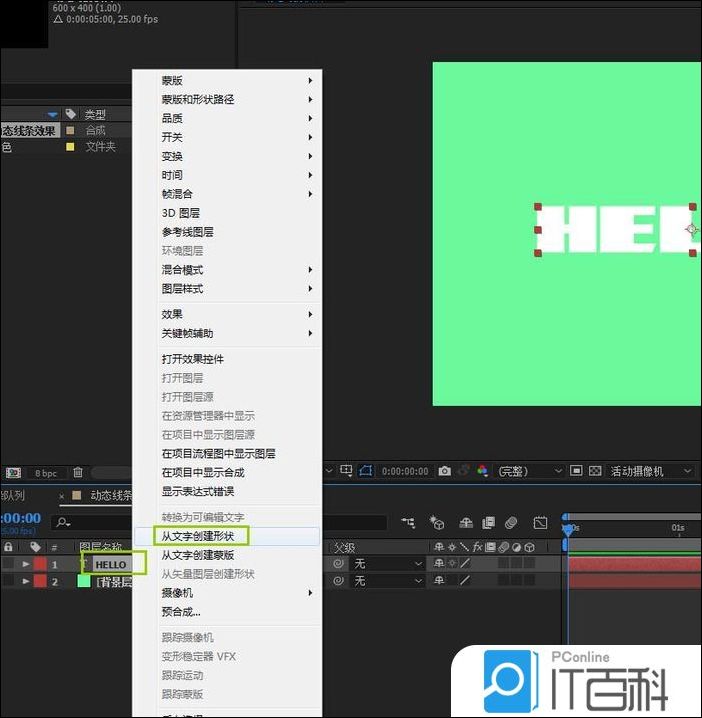This screenshot has height=718, width=702.
Task: Click the graph editor icon in timeline
Action: [540, 522]
